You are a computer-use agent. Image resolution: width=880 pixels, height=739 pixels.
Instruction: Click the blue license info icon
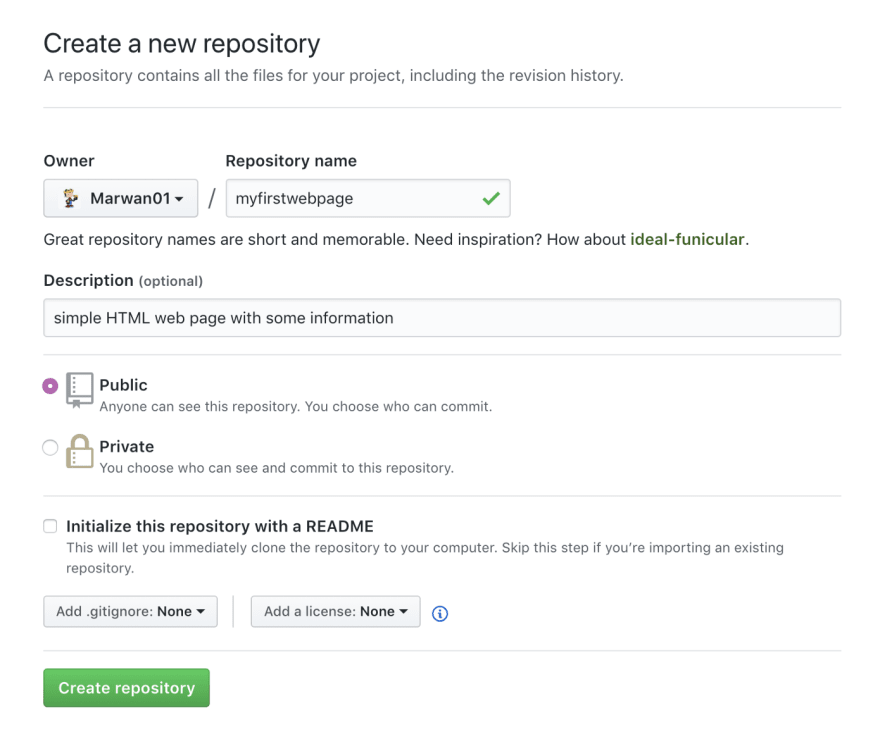coord(440,613)
